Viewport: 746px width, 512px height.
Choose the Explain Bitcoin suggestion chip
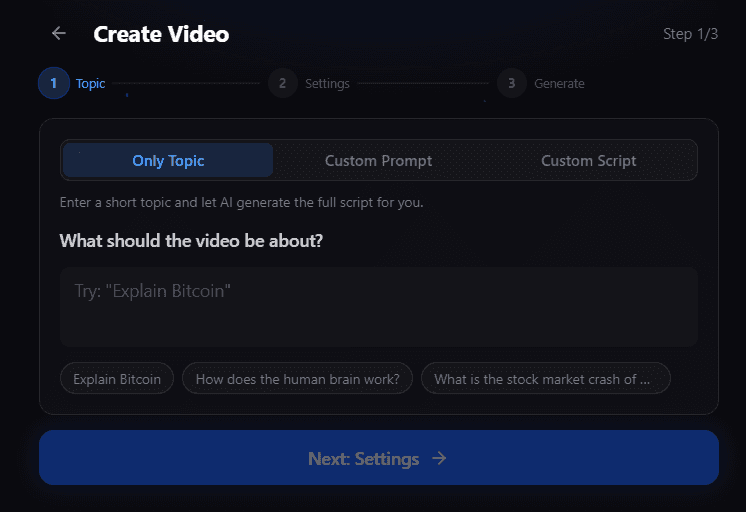(x=117, y=379)
